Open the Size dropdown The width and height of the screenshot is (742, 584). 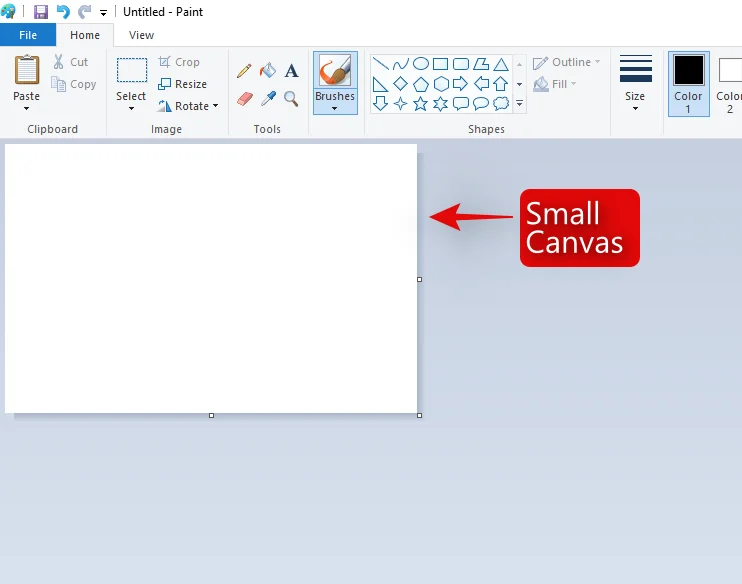click(x=636, y=108)
